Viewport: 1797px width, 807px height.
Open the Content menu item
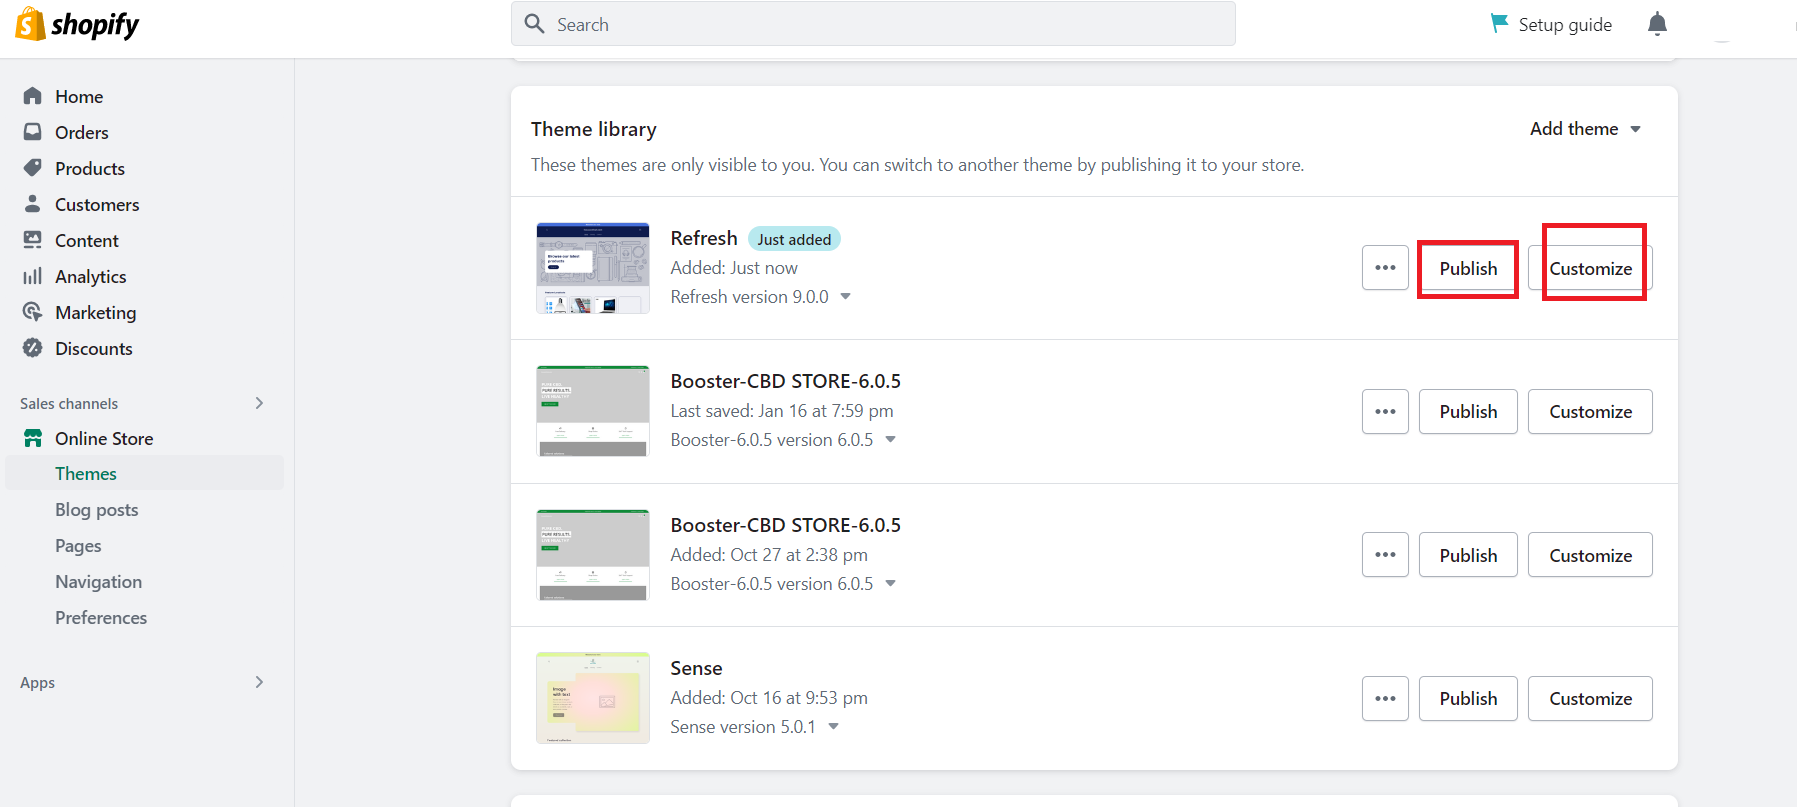click(87, 241)
